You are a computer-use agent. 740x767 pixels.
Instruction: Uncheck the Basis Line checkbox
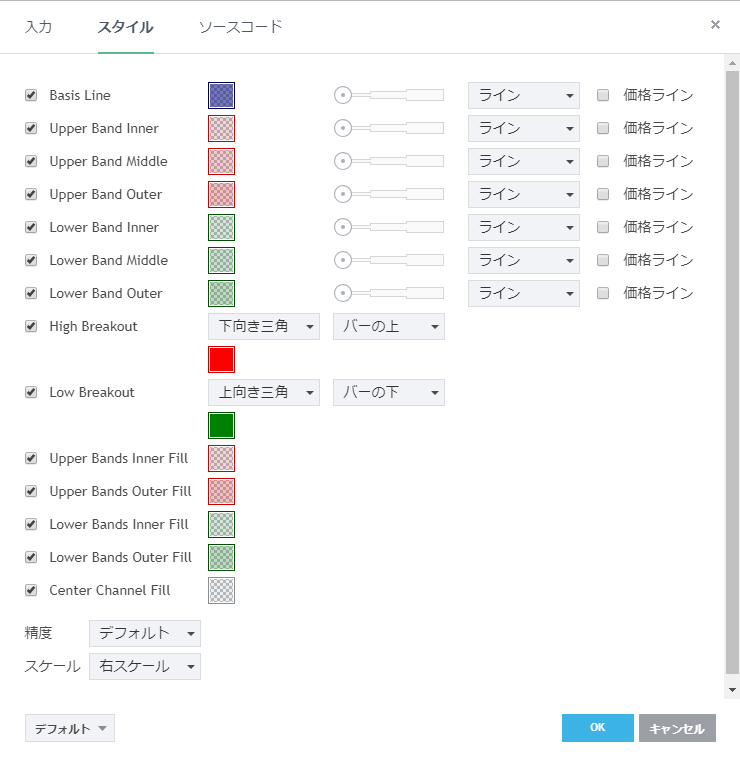click(x=31, y=96)
